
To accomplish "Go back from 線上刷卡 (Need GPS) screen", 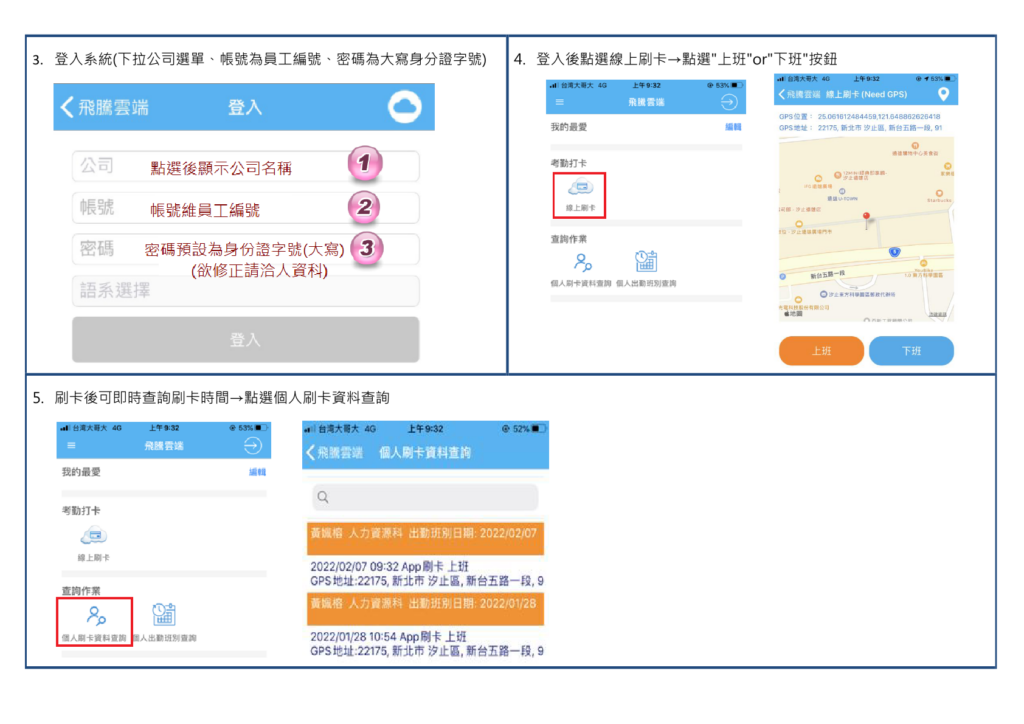I will pyautogui.click(x=784, y=94).
